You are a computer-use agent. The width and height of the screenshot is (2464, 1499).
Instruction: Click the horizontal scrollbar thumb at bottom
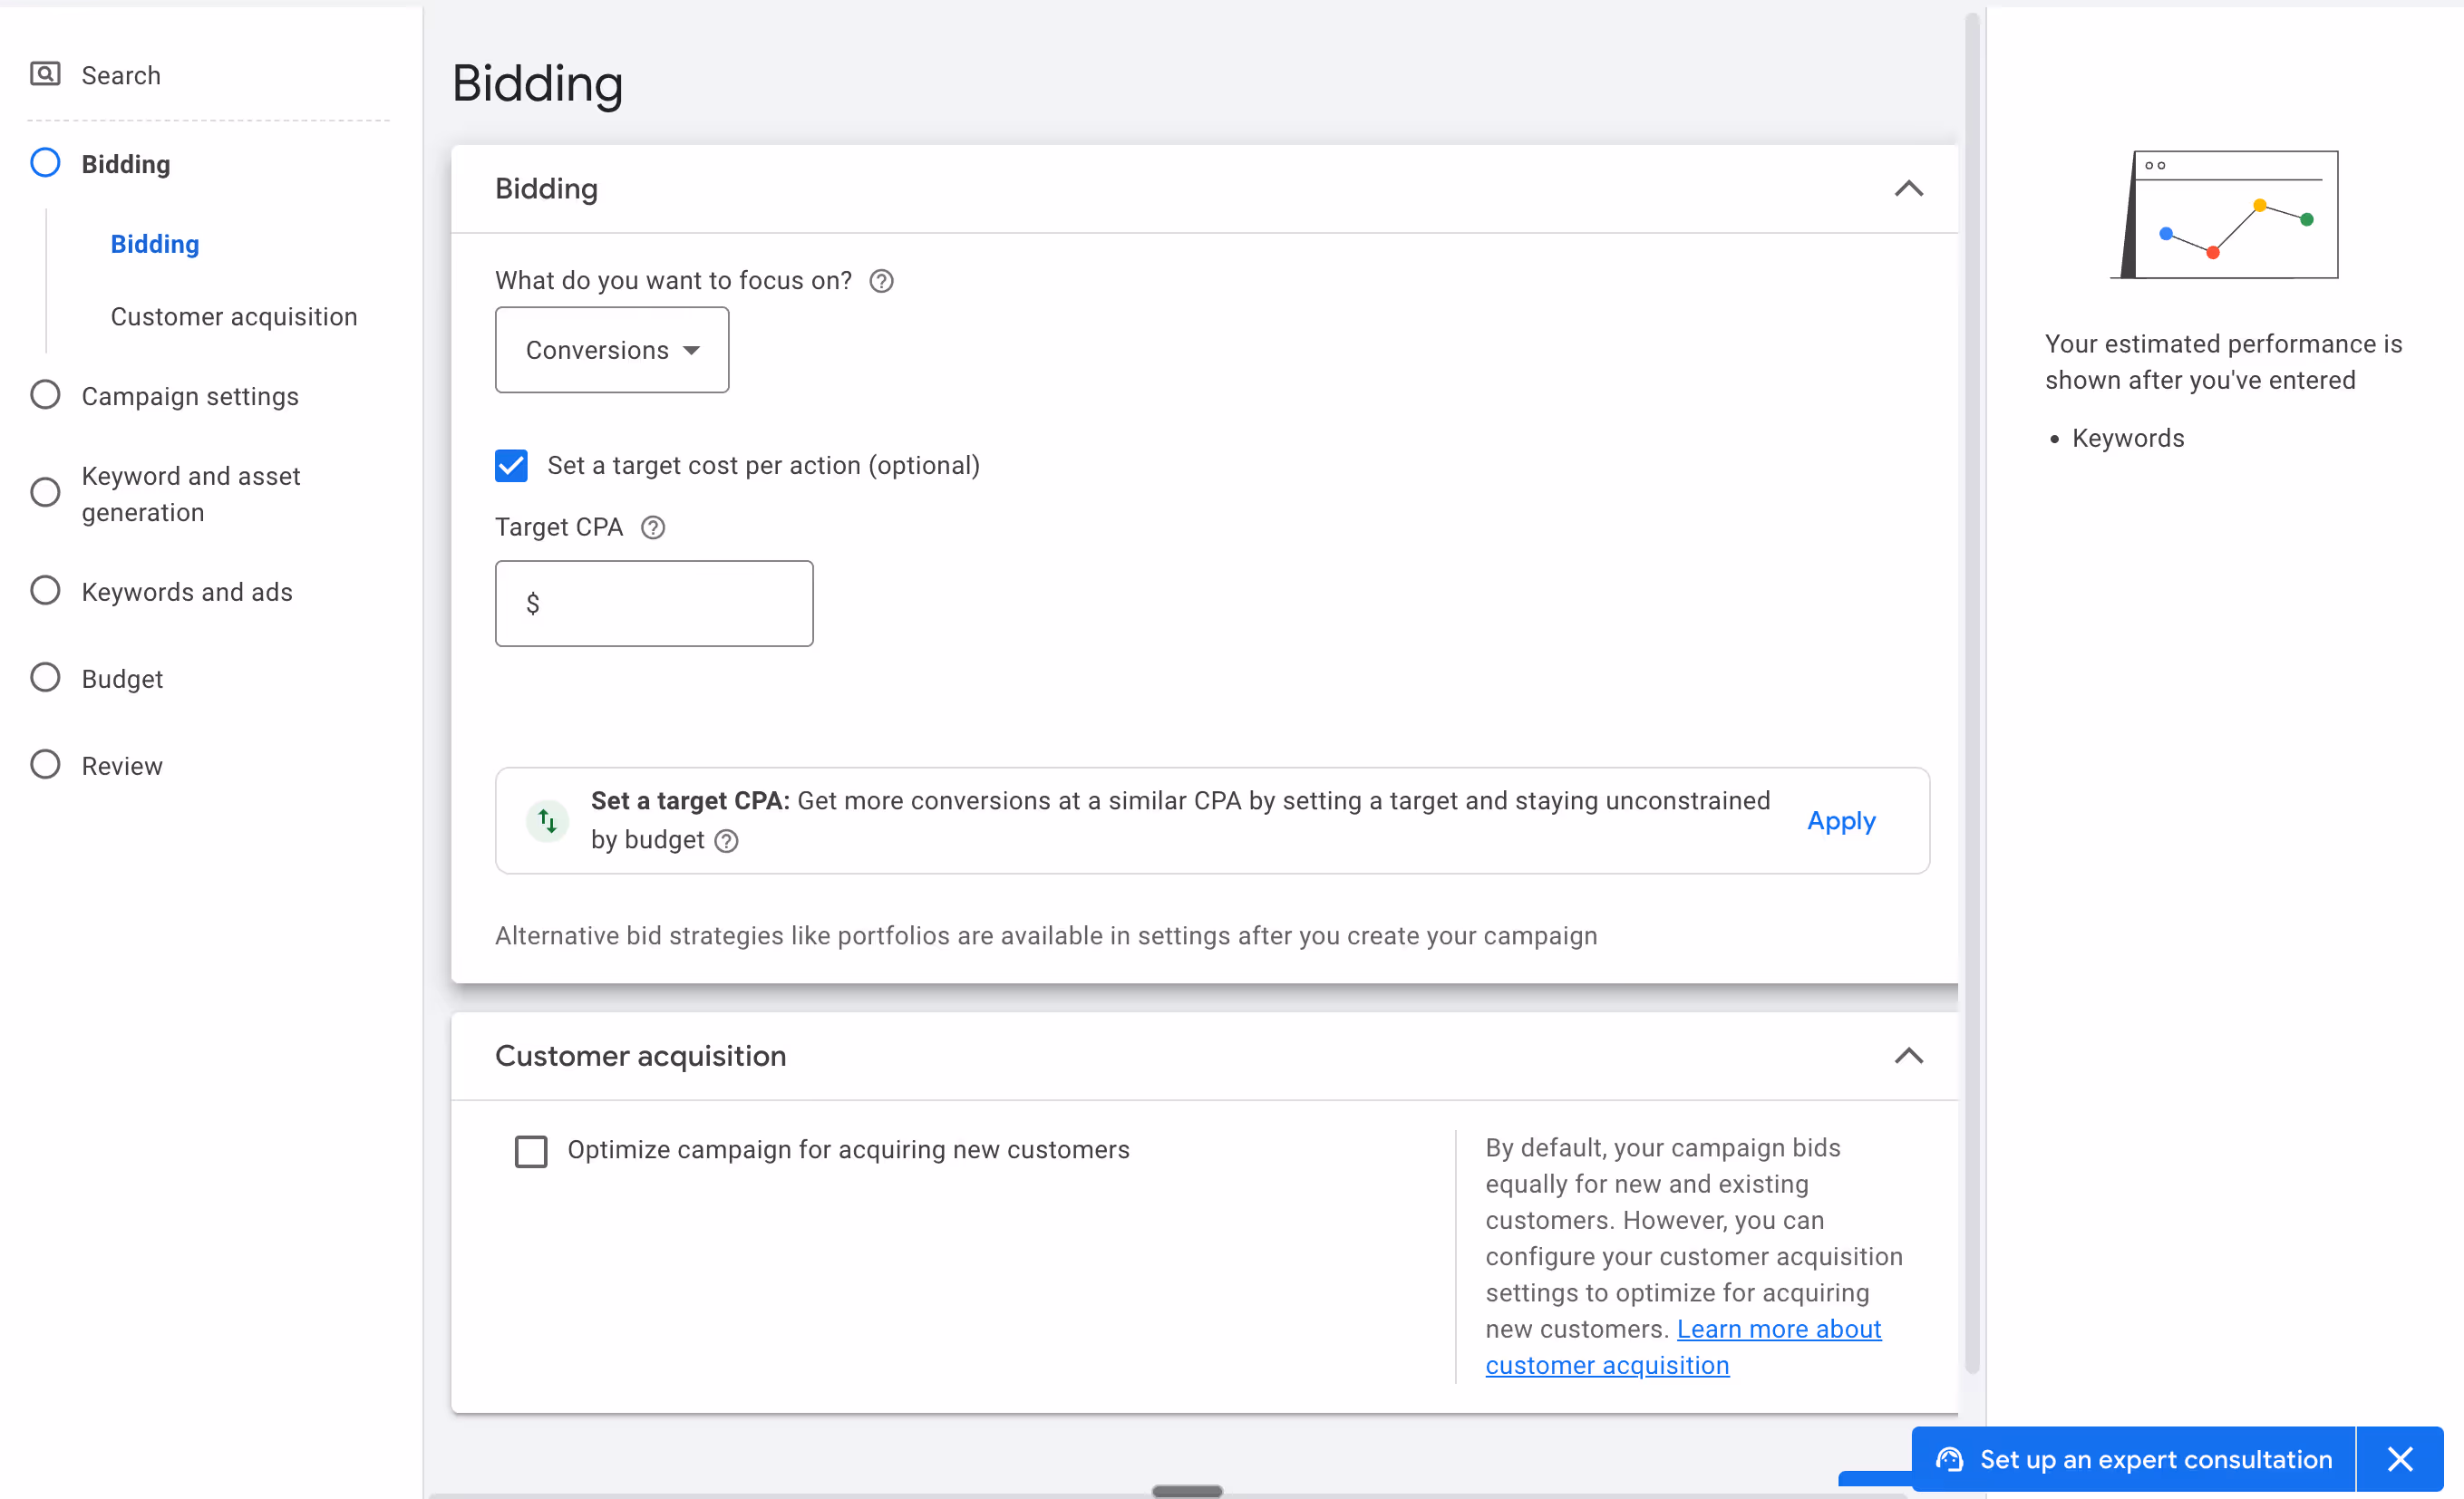pos(1187,1490)
